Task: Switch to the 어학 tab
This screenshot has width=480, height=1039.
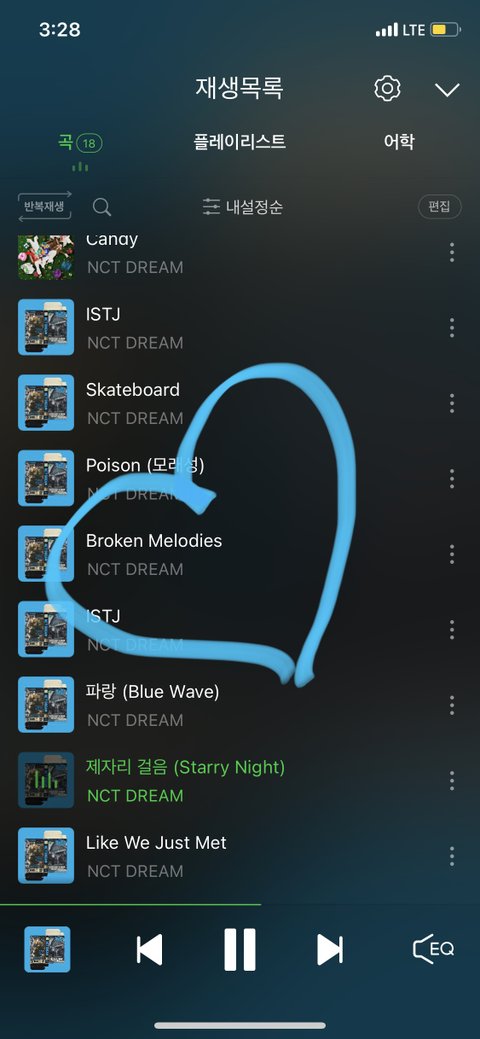Action: (399, 141)
